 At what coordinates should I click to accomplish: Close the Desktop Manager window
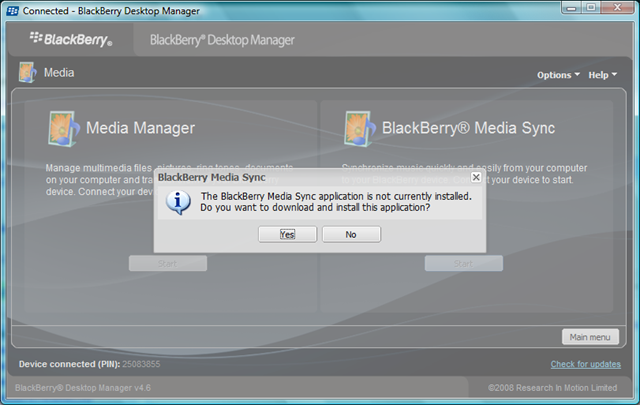click(617, 8)
